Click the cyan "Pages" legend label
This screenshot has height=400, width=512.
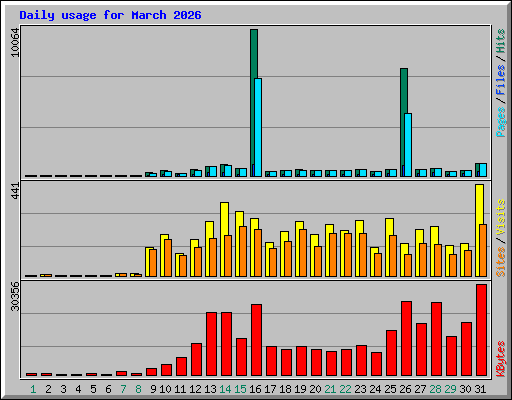tap(501, 122)
